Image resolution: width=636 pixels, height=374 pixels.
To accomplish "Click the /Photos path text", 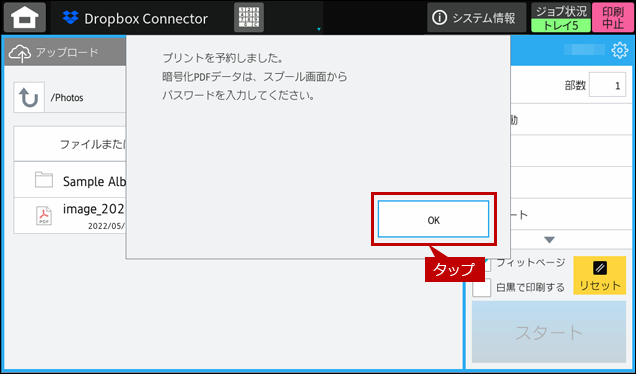I will [67, 98].
